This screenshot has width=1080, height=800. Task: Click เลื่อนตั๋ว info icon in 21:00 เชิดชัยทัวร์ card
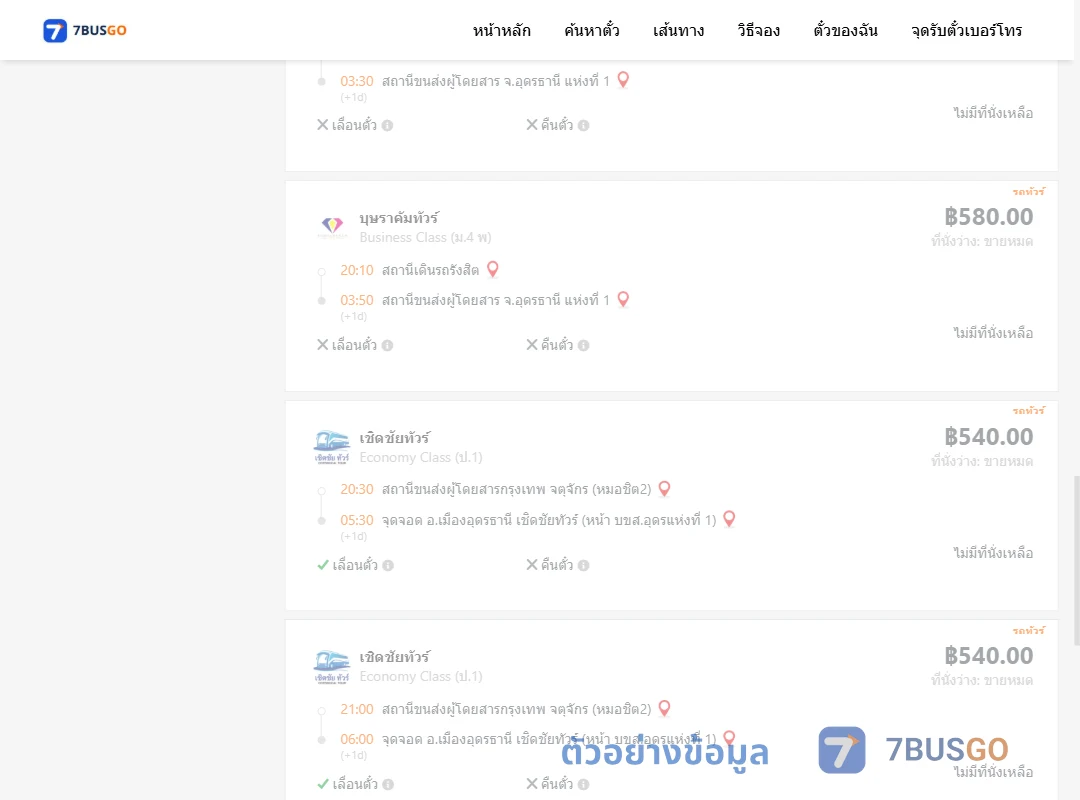(388, 784)
